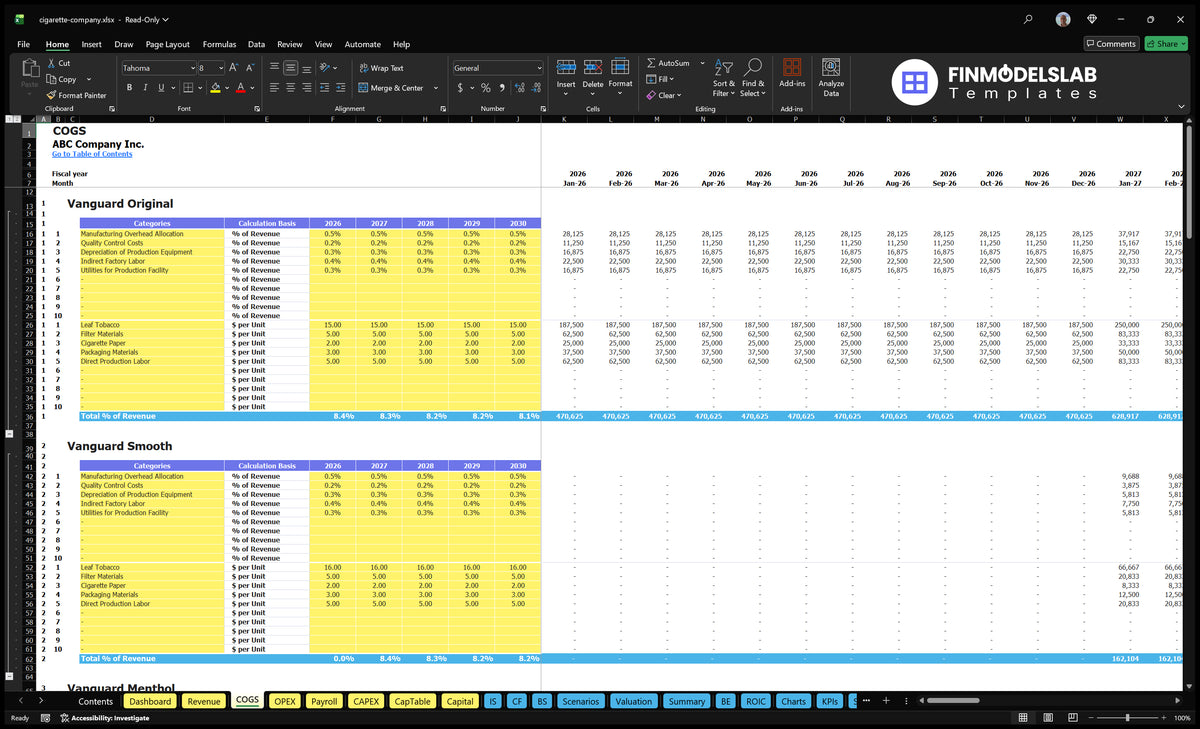Viewport: 1200px width, 729px height.
Task: Select top vertical alignment
Action: pos(275,68)
